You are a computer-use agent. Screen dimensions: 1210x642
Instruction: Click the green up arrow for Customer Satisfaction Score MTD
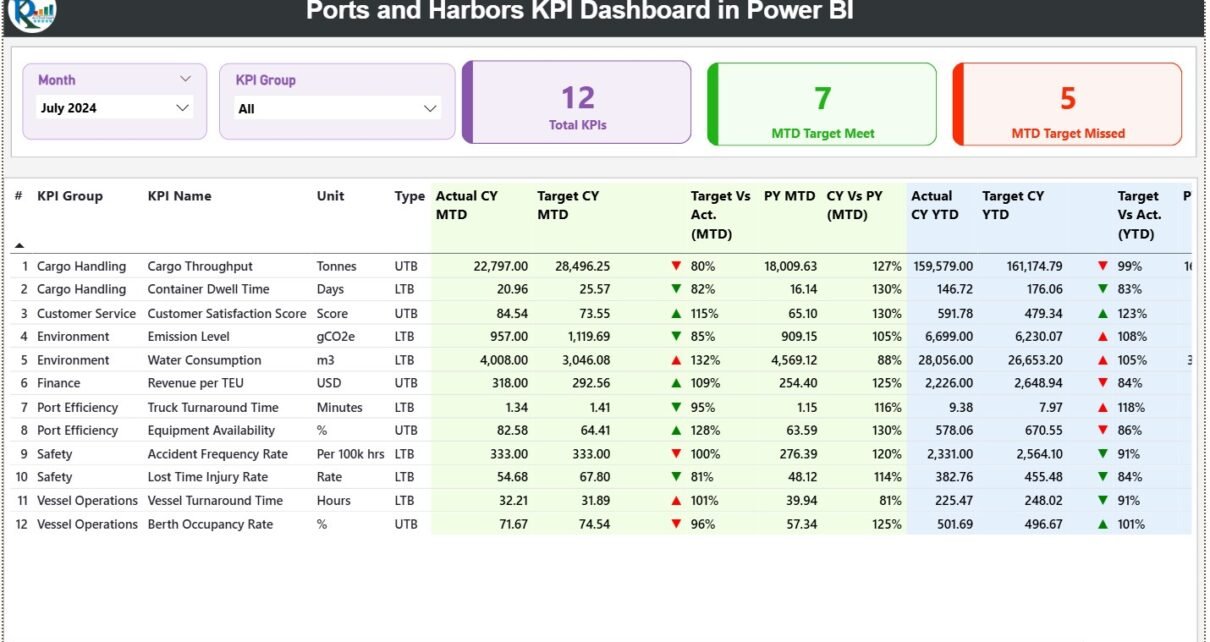[x=677, y=314]
